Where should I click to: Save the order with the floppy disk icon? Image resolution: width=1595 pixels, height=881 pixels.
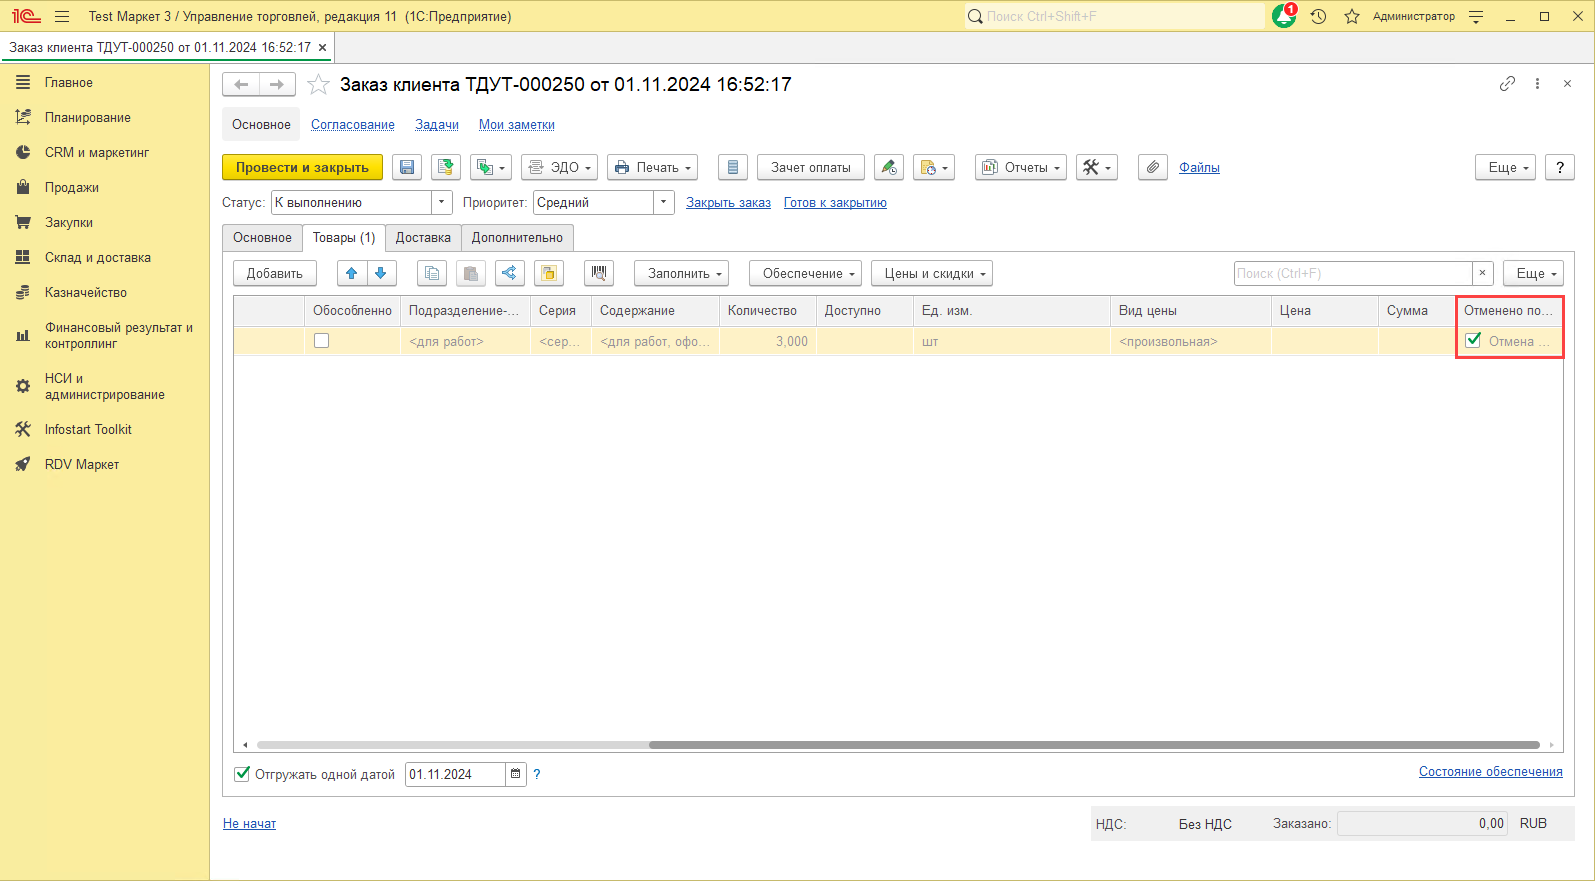coord(407,168)
